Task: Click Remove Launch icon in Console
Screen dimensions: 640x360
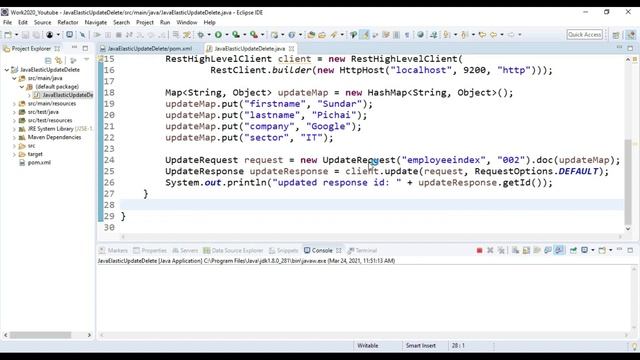Action: (x=490, y=250)
